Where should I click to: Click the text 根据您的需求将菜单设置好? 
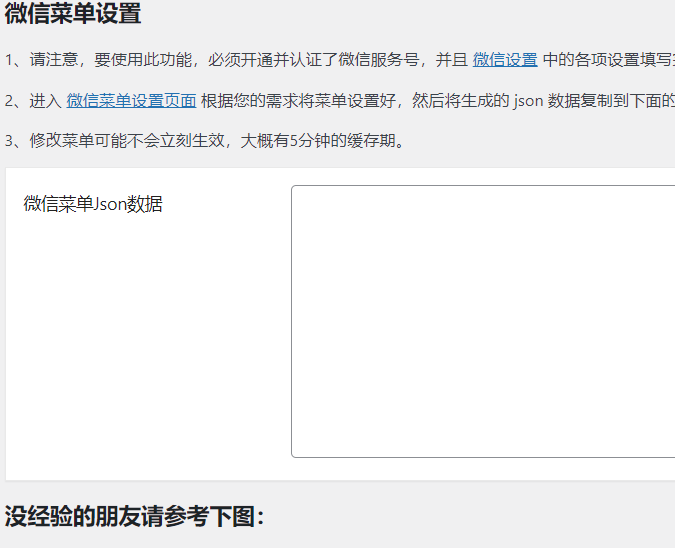tap(298, 101)
